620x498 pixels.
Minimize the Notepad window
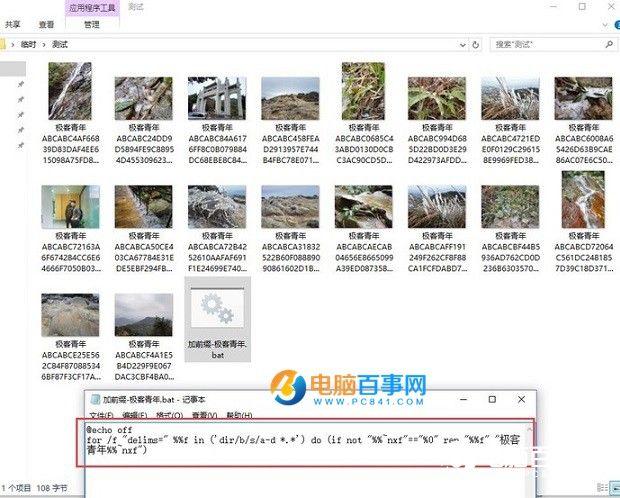(x=463, y=400)
